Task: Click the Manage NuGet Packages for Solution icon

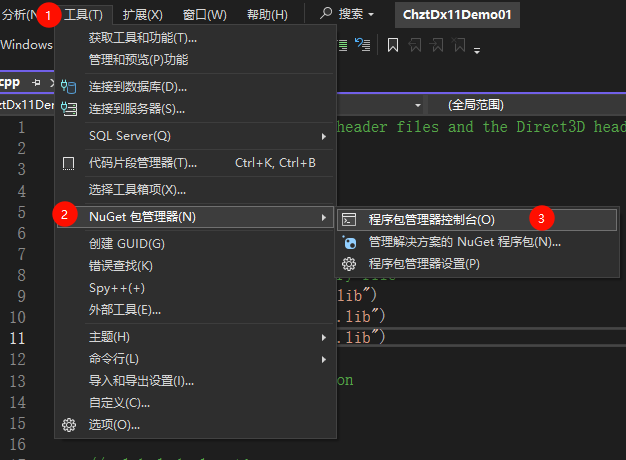Action: pos(350,241)
